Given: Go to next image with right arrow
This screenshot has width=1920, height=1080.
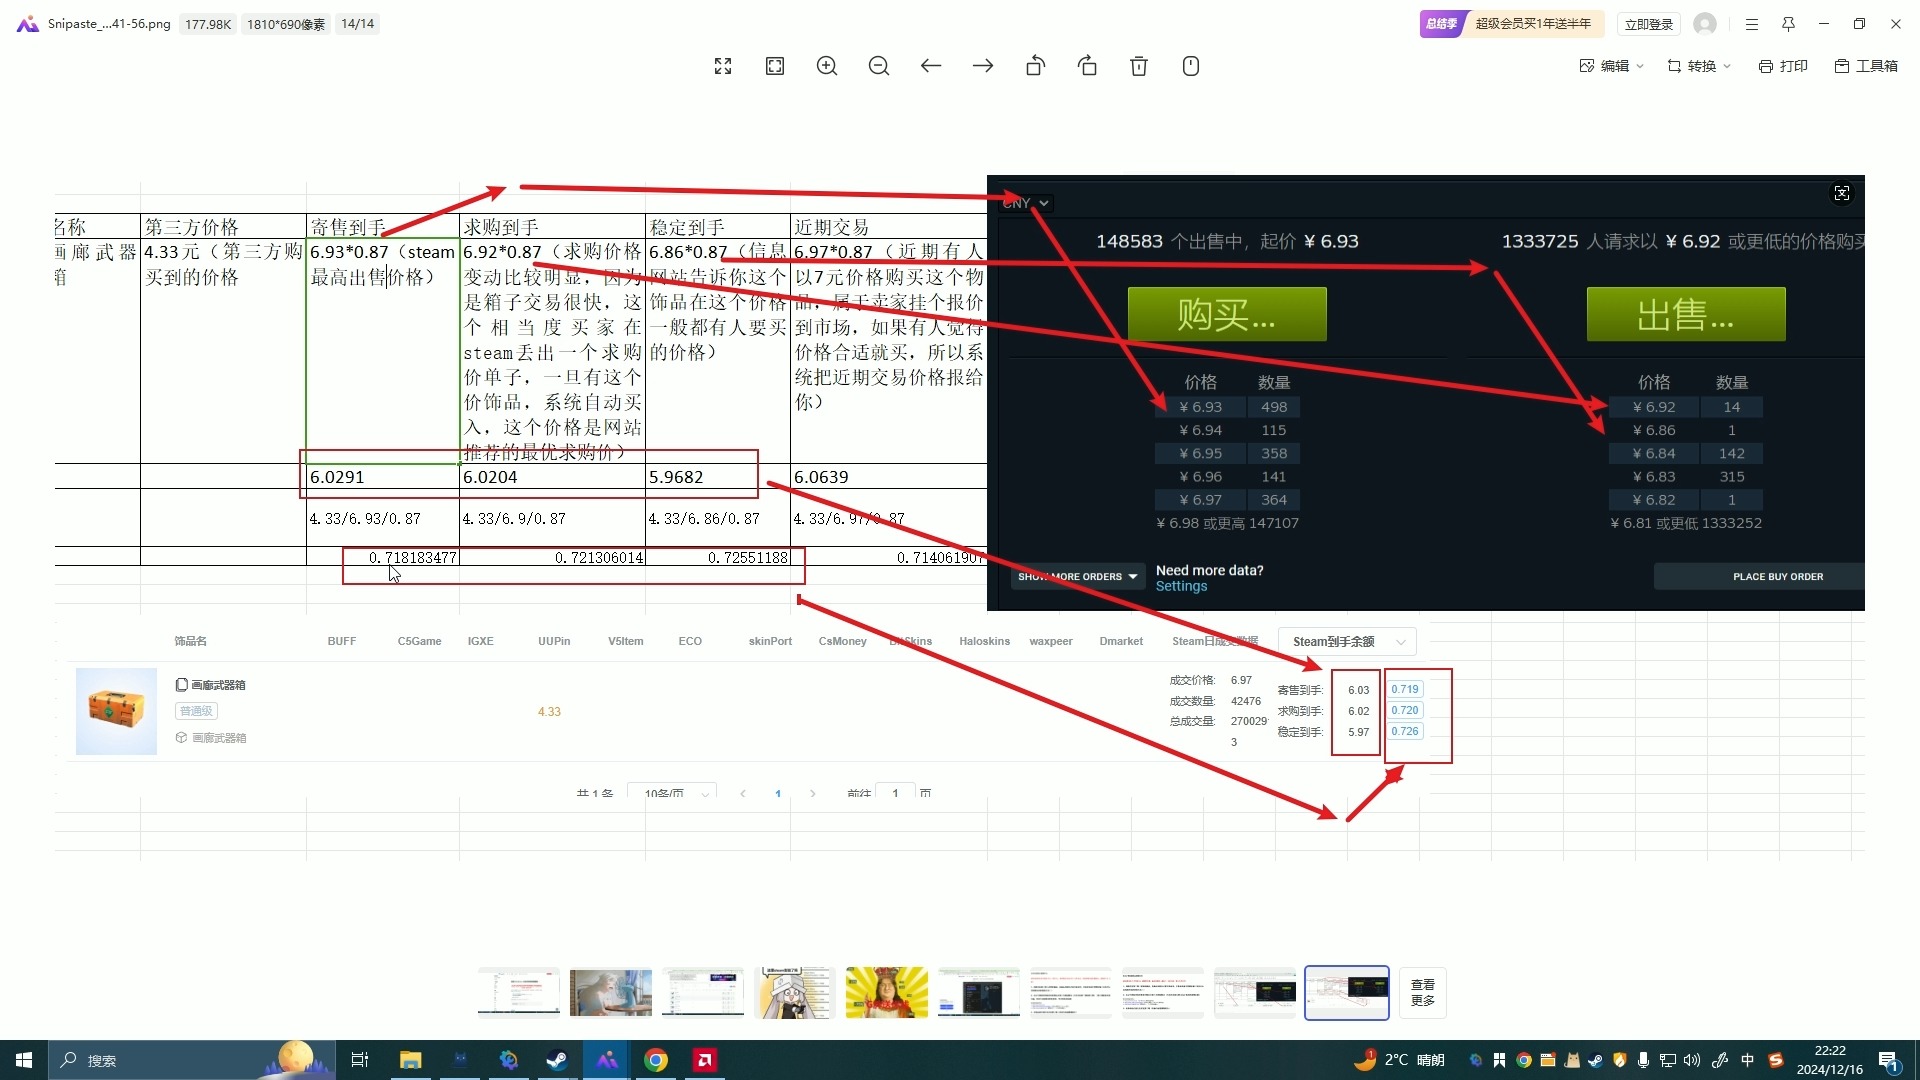Looking at the screenshot, I should 983,66.
